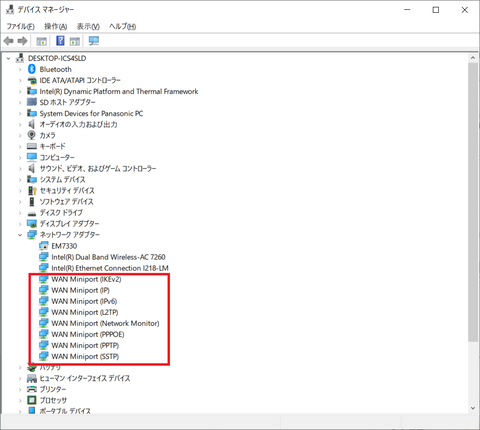Minimize the デバイス マネージャー window

[407, 10]
